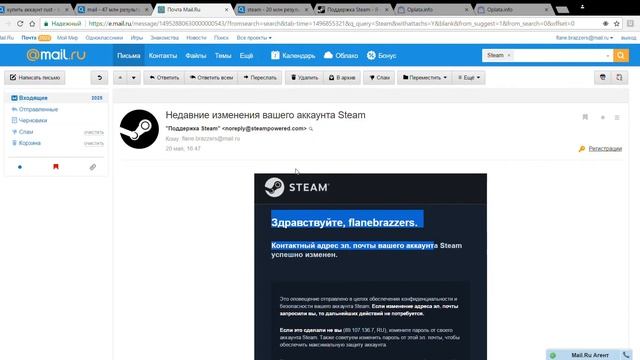
Task: Open Мой Мир portal link
Action: click(x=67, y=38)
